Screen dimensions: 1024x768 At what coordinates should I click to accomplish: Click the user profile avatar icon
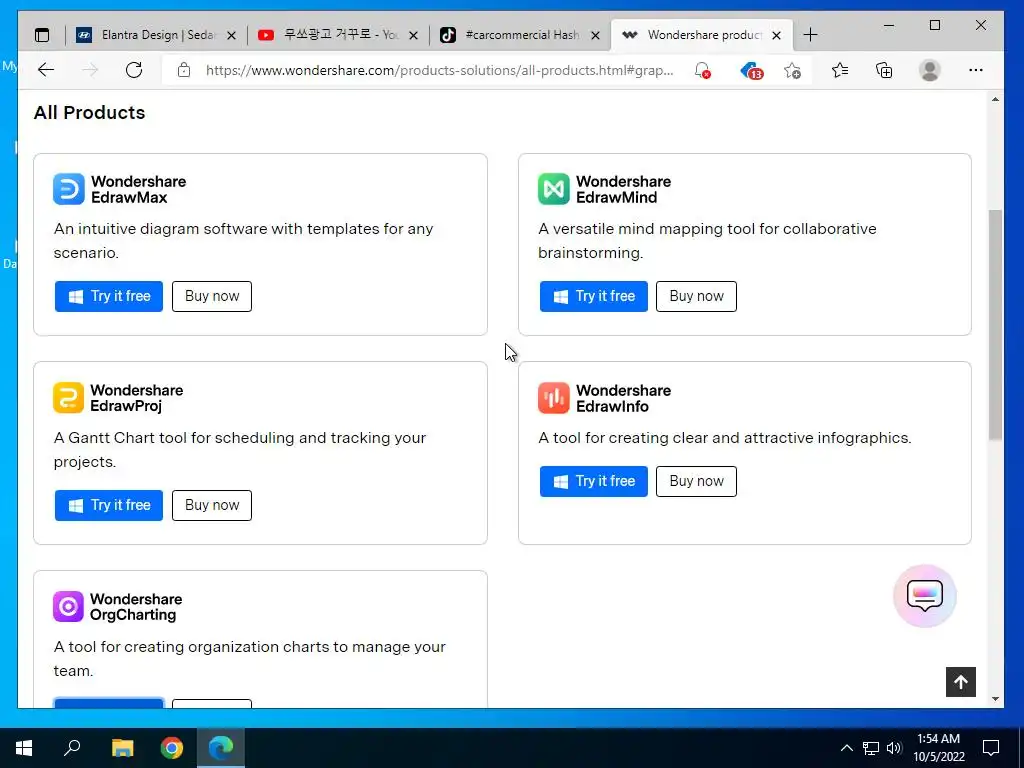[929, 70]
